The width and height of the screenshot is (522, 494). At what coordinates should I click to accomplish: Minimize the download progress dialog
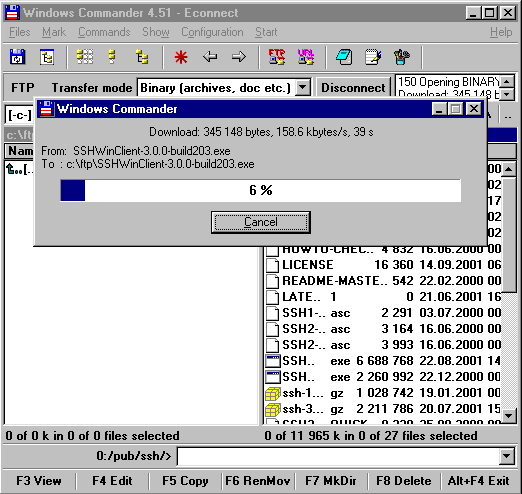(x=439, y=109)
